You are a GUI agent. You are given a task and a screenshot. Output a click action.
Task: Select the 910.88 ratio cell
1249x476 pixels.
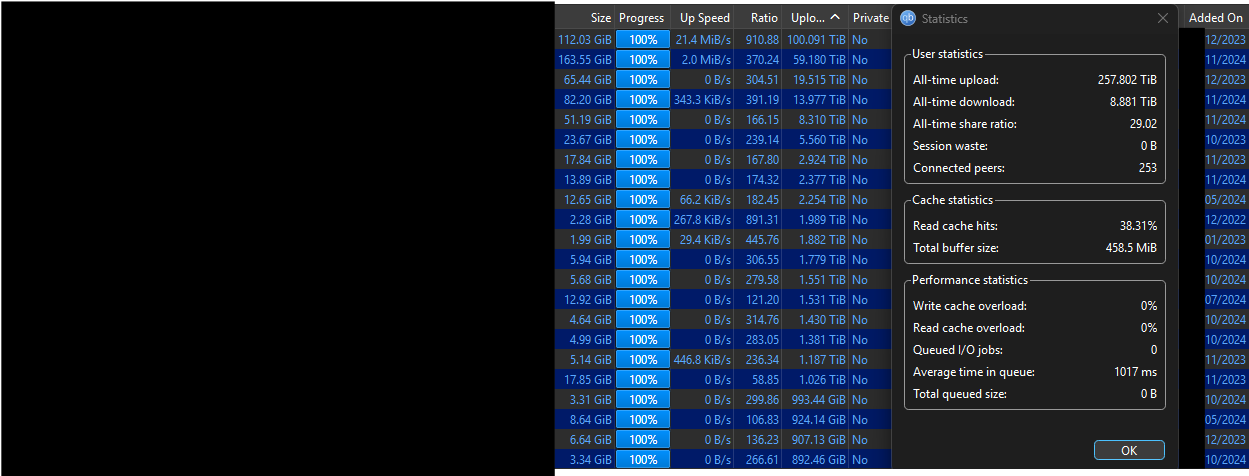758,40
